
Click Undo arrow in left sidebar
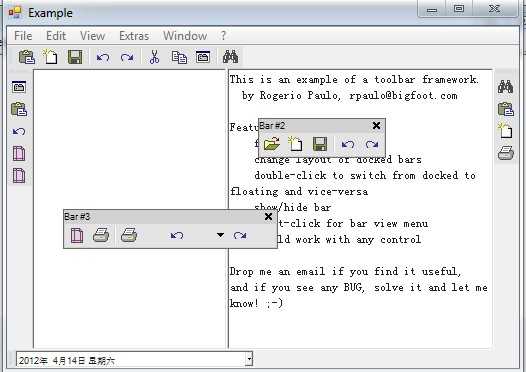coord(19,131)
